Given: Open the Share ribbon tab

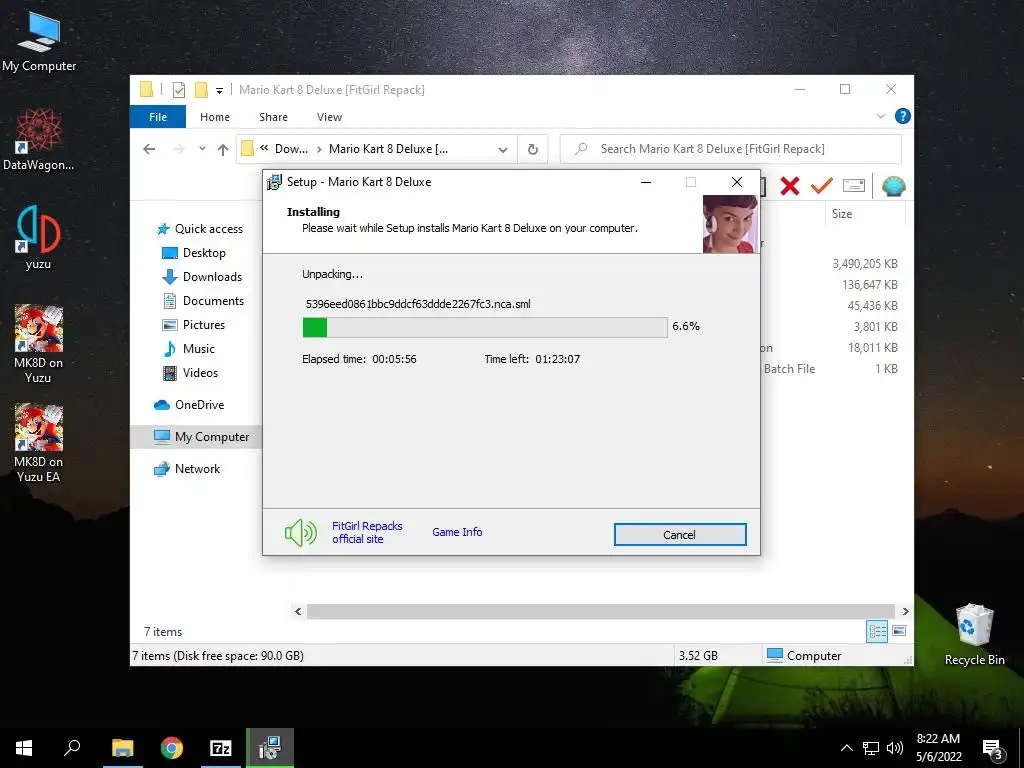Looking at the screenshot, I should coord(273,117).
